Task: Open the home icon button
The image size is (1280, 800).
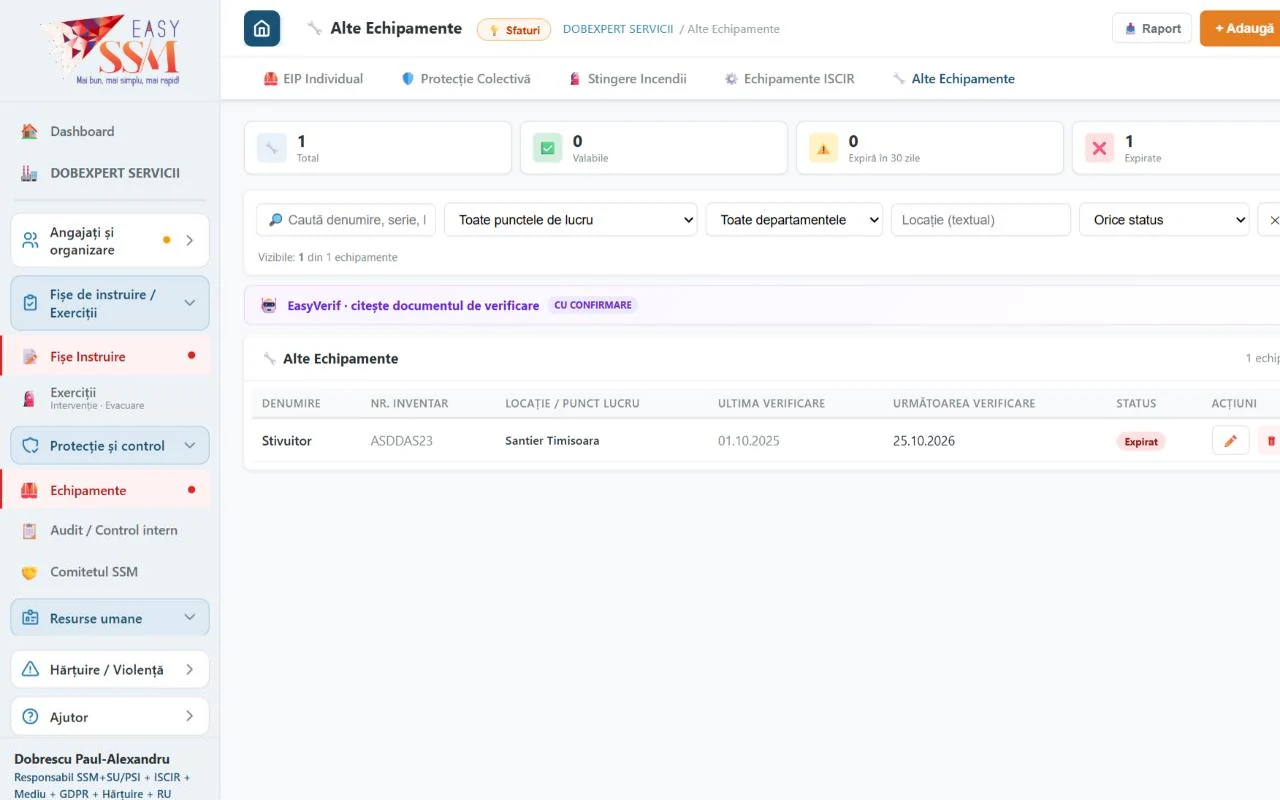Action: click(x=262, y=28)
